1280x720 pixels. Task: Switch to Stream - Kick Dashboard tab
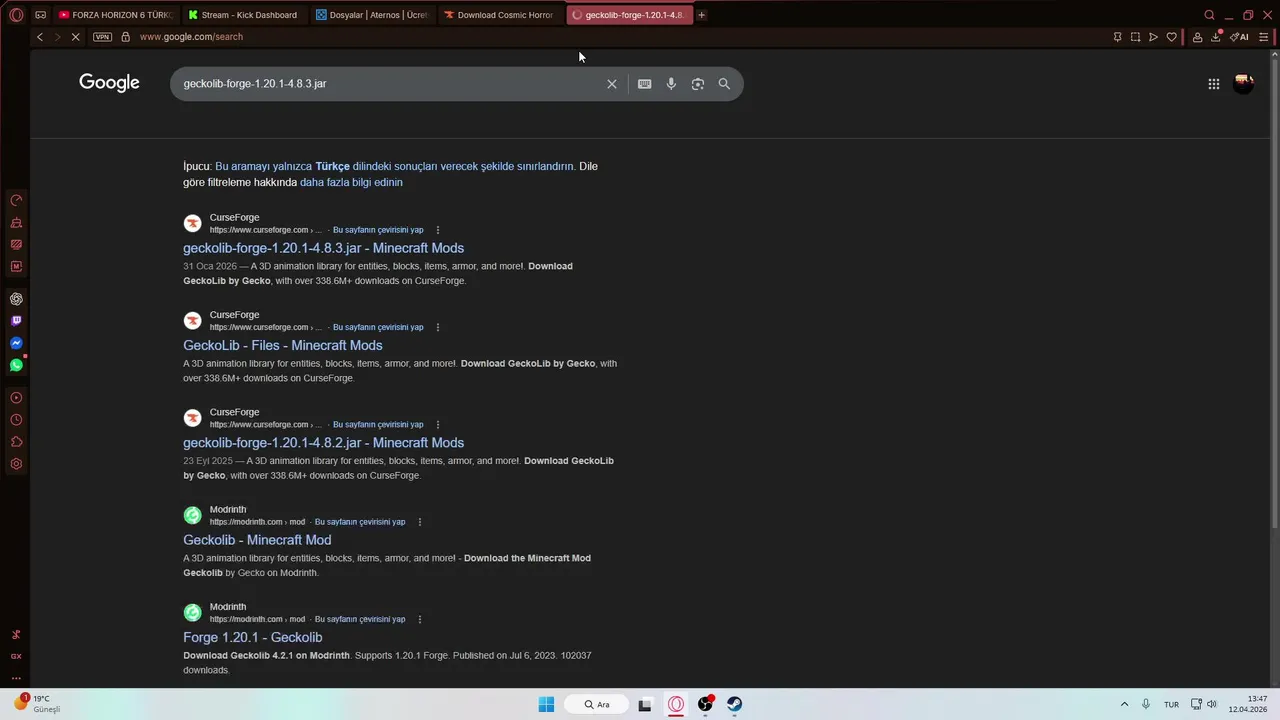coord(243,15)
